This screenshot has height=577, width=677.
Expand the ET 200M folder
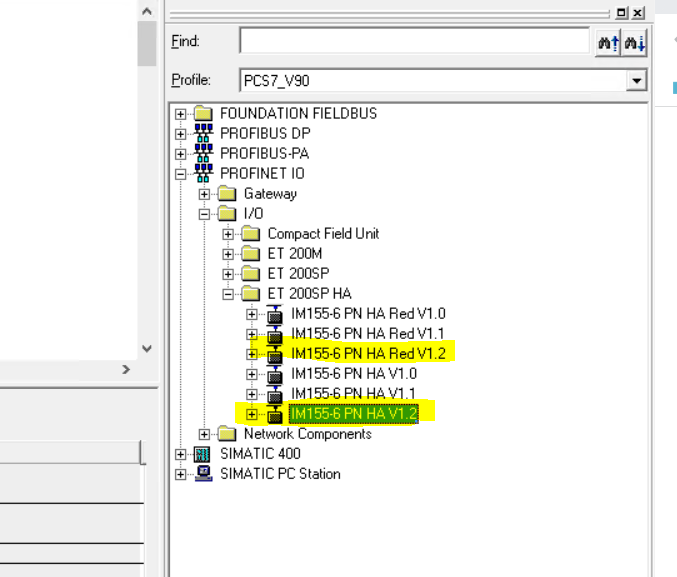click(228, 254)
